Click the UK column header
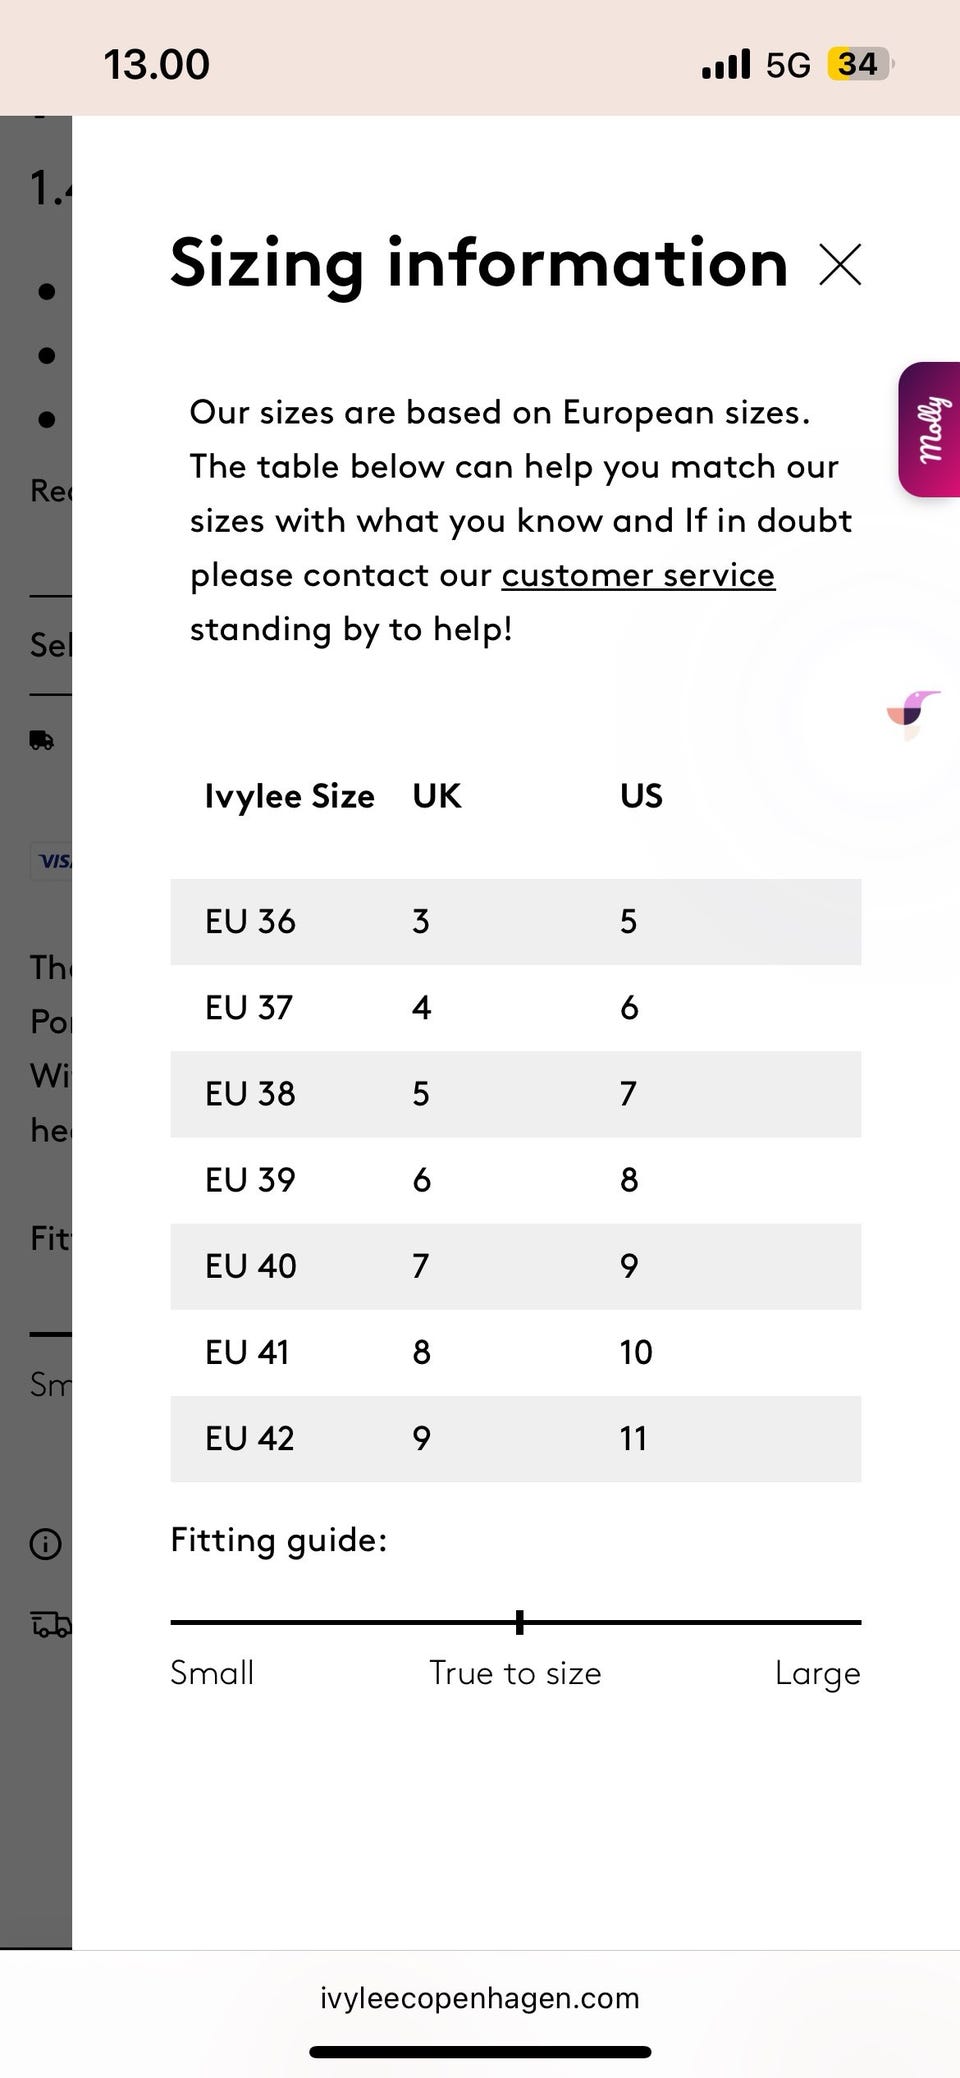960x2078 pixels. point(437,796)
